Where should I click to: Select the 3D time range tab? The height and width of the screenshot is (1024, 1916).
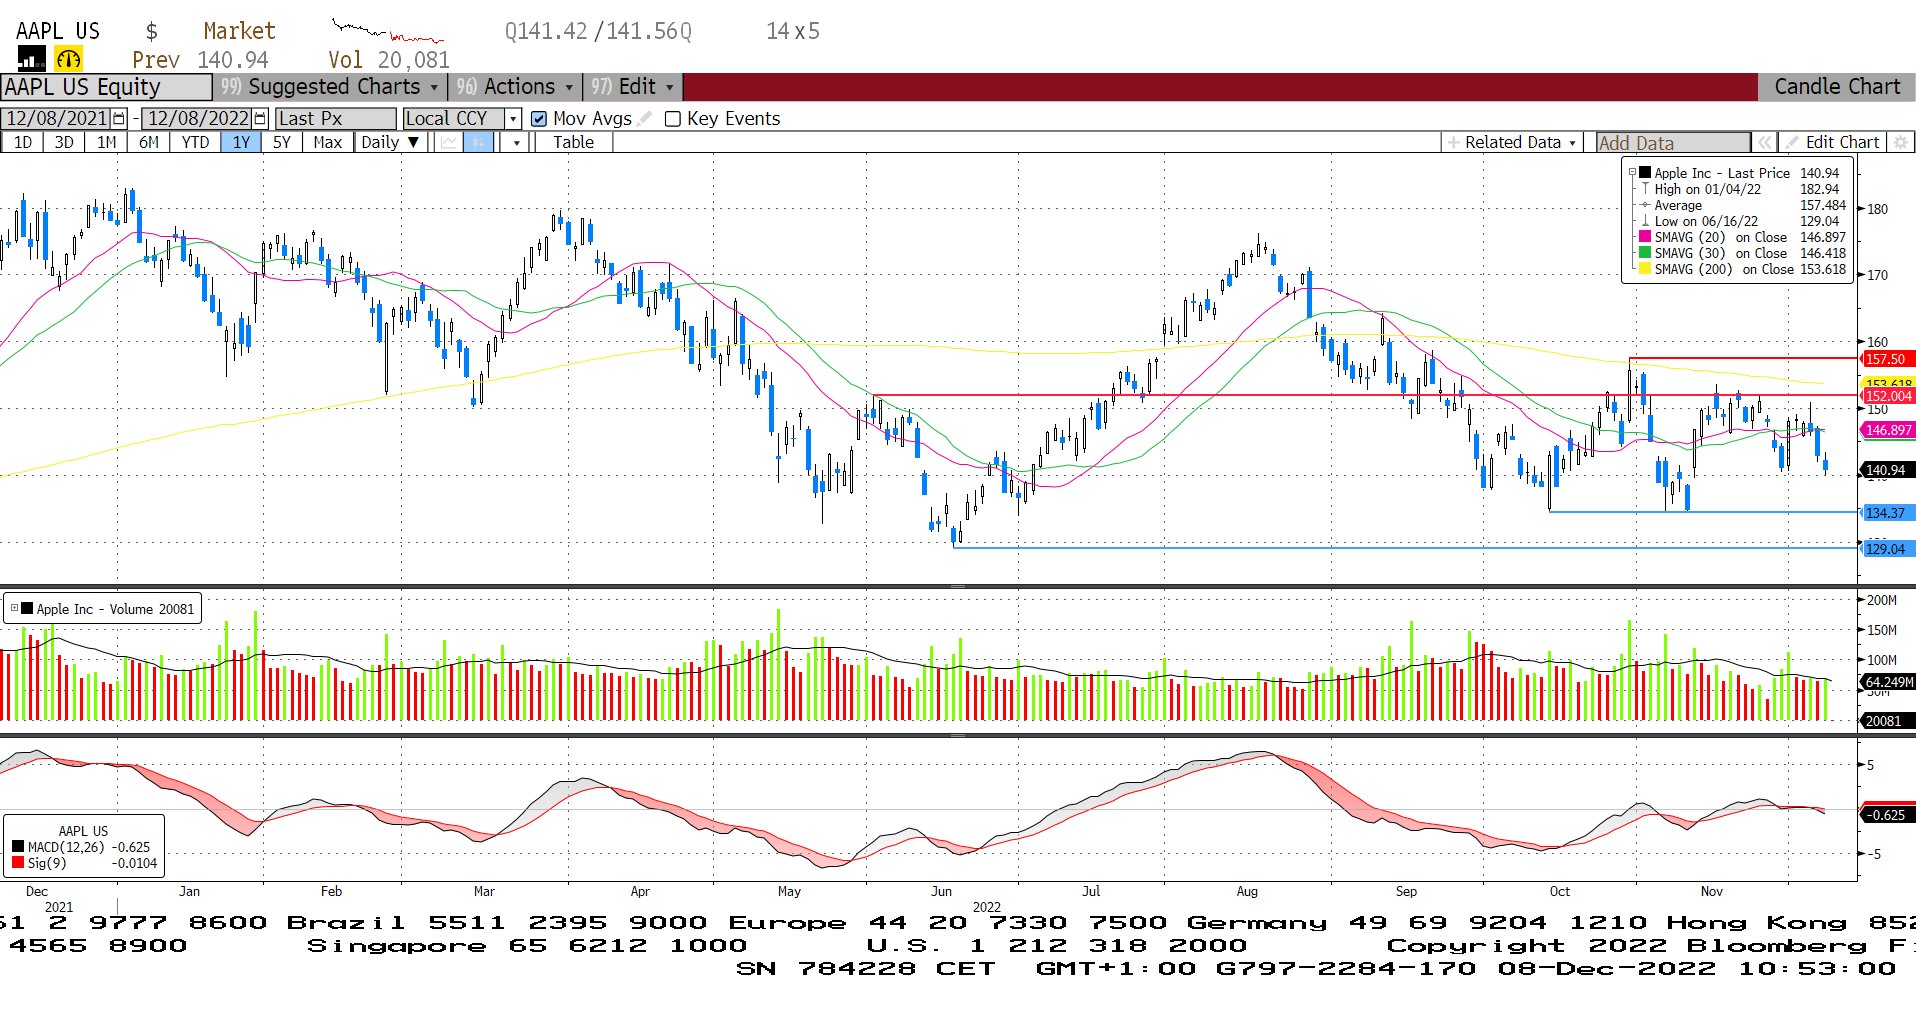pyautogui.click(x=64, y=142)
